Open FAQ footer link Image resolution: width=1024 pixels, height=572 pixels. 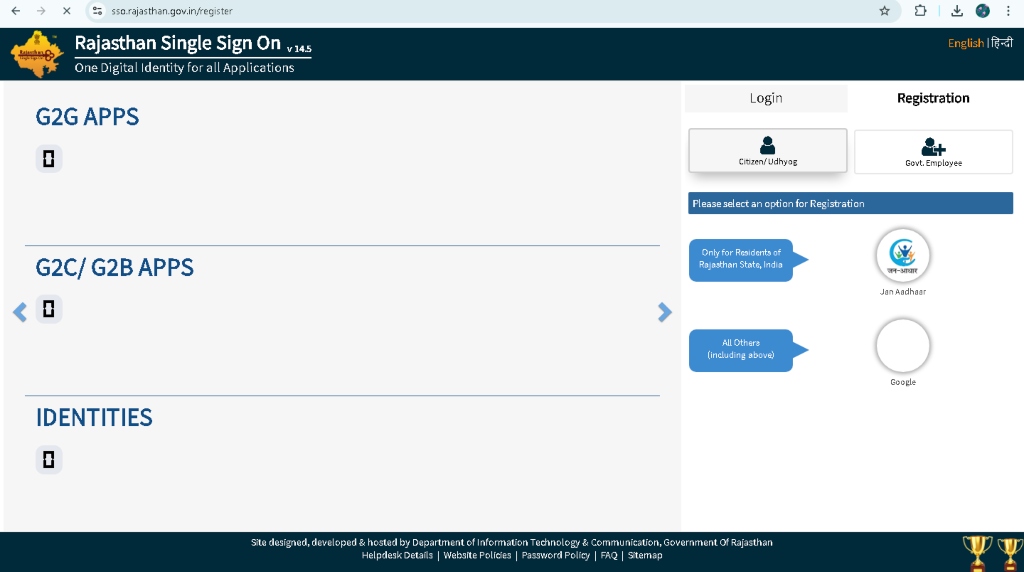(x=609, y=555)
